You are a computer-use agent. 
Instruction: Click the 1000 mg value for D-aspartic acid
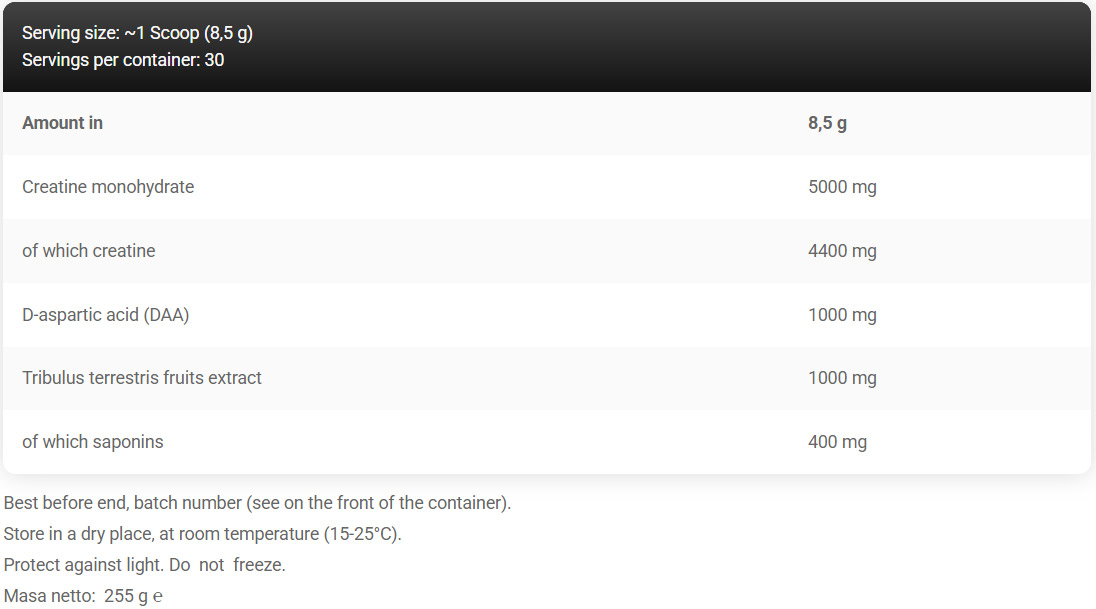tap(842, 315)
